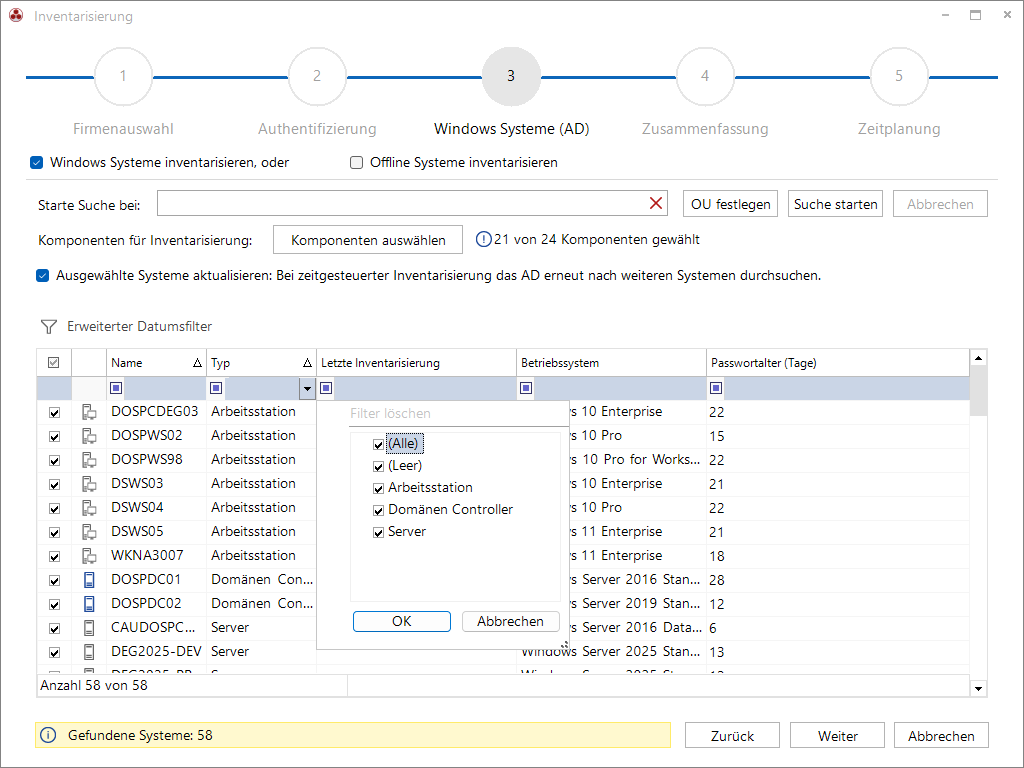Click the sort triangle in the Name column header
Viewport: 1024px width, 768px height.
(x=197, y=363)
